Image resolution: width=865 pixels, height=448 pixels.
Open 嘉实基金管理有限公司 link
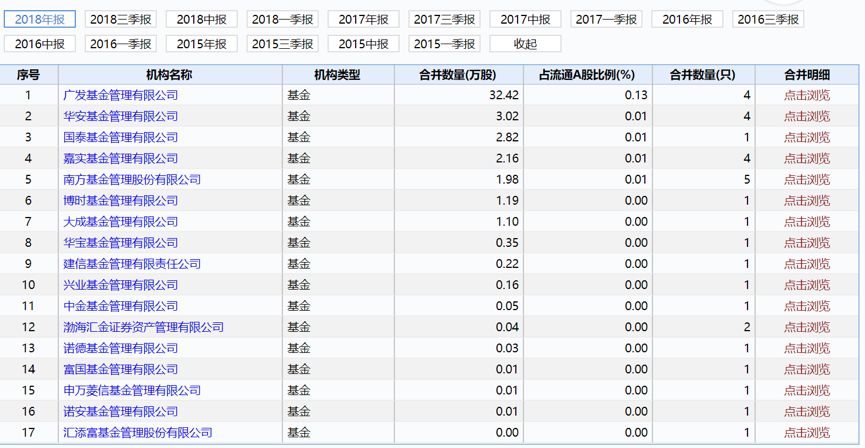coord(121,158)
